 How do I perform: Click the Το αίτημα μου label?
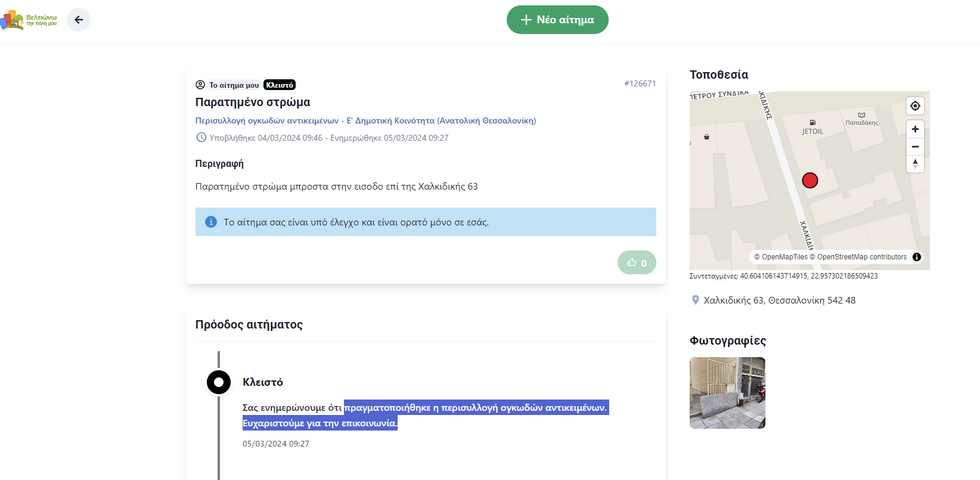234,85
